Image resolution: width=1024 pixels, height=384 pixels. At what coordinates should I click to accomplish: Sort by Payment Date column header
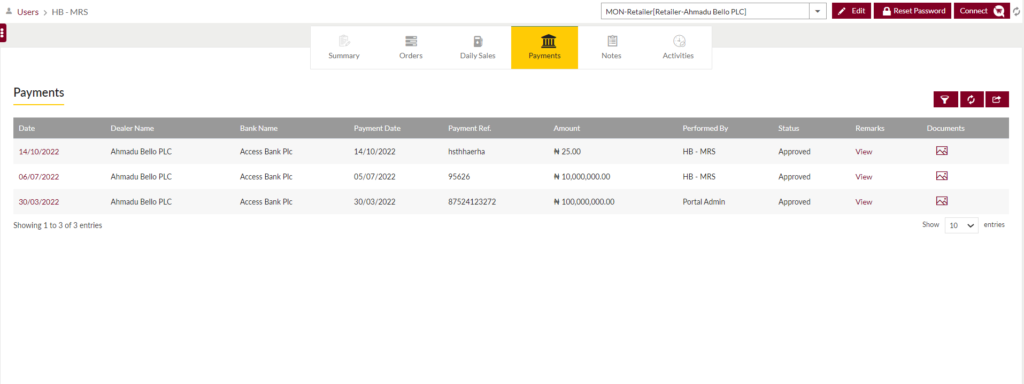coord(377,128)
